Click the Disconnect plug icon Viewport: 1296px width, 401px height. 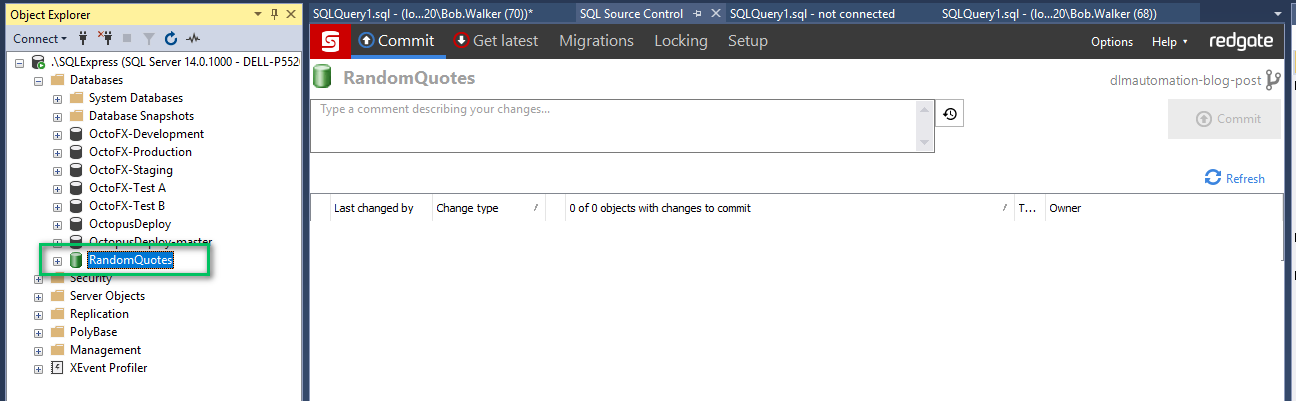point(104,39)
